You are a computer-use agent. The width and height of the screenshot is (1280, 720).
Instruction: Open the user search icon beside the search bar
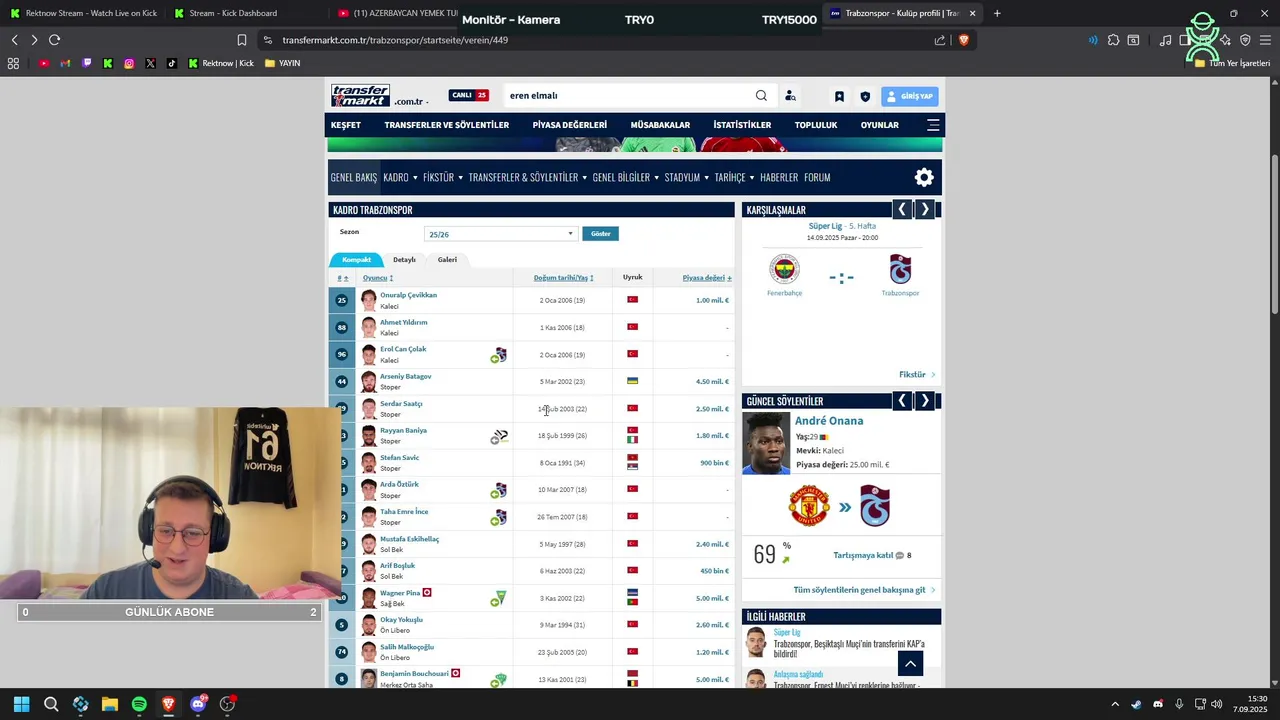(x=790, y=96)
